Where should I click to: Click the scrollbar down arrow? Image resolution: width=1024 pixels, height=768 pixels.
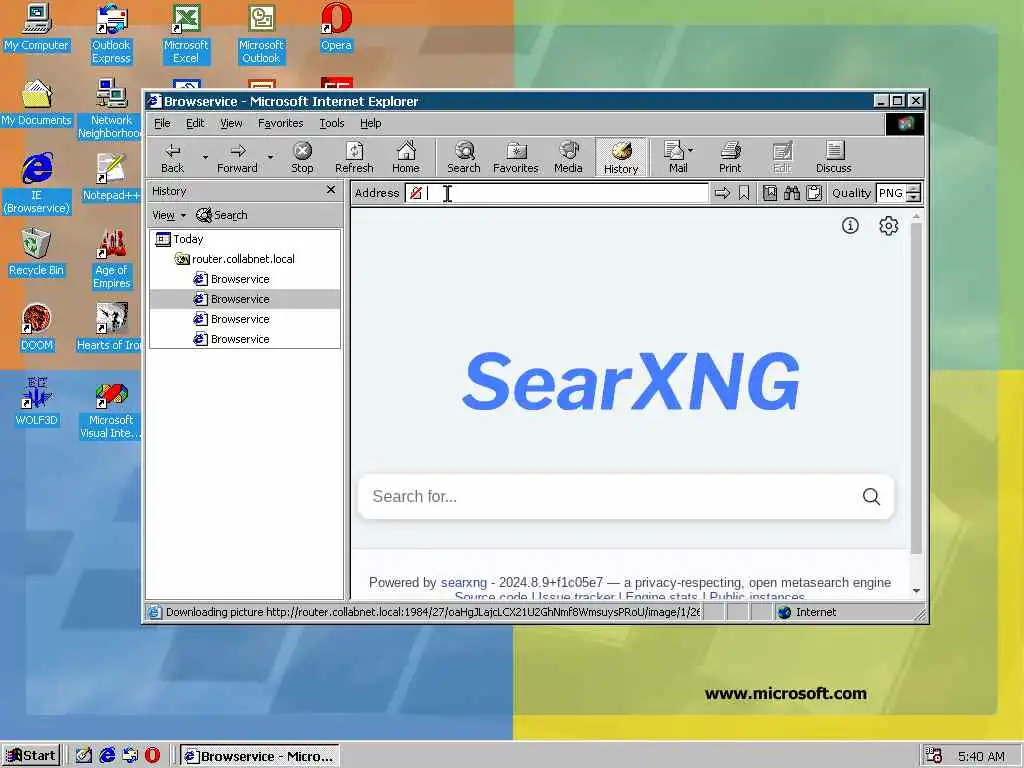tap(916, 590)
